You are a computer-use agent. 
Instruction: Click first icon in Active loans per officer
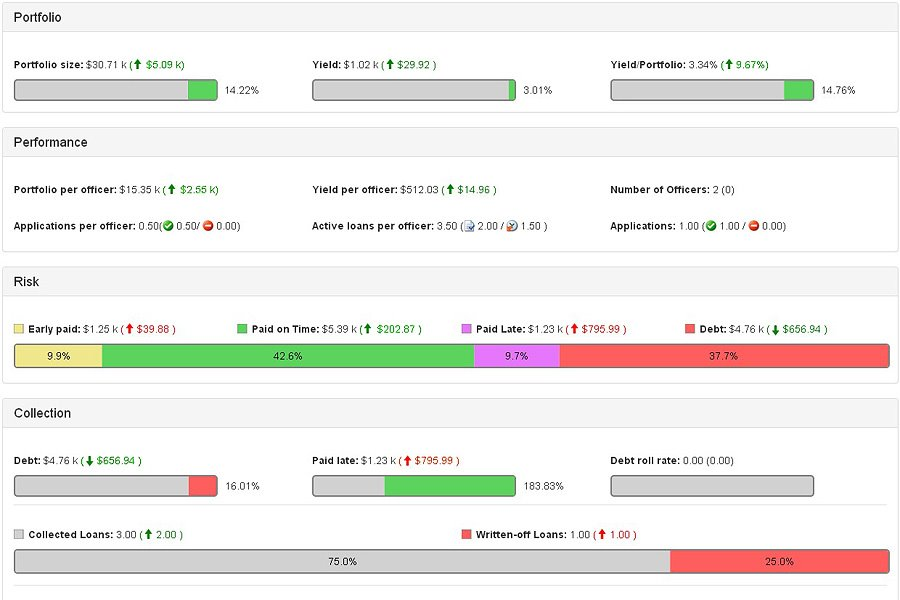coord(467,226)
